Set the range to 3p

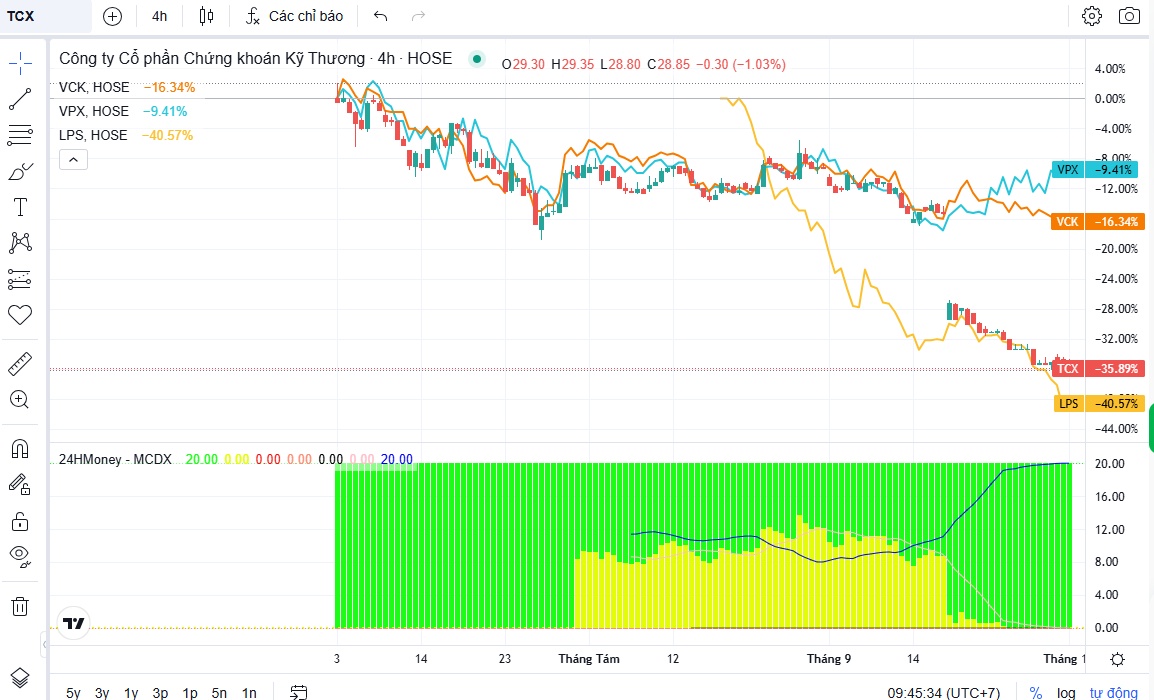160,693
